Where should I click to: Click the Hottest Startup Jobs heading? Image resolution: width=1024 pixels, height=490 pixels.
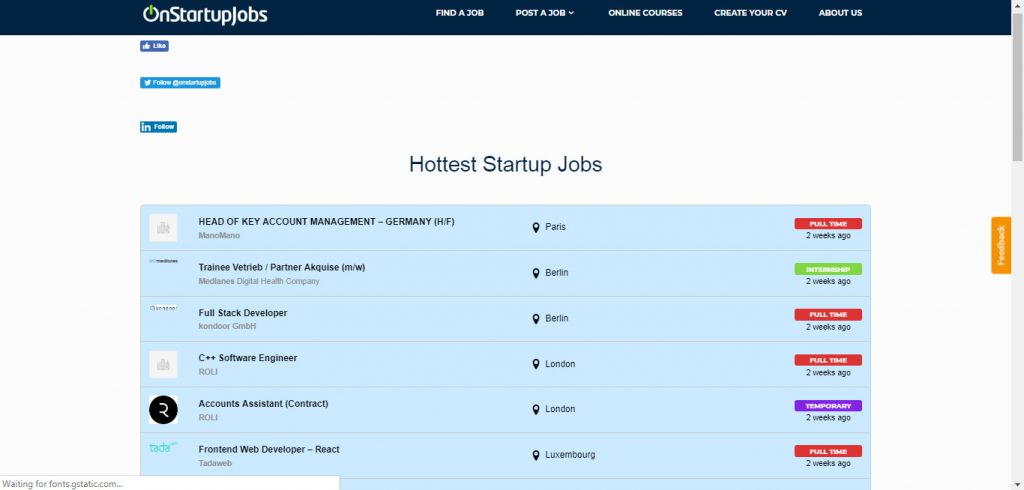(x=505, y=164)
